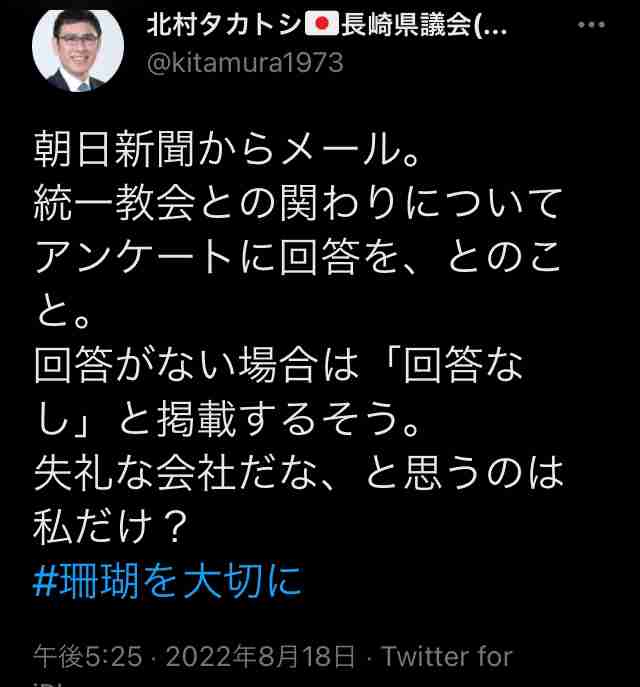The height and width of the screenshot is (687, 640).
Task: Tap the line 失礼な会社だな、と思うのは
Action: 298,472
